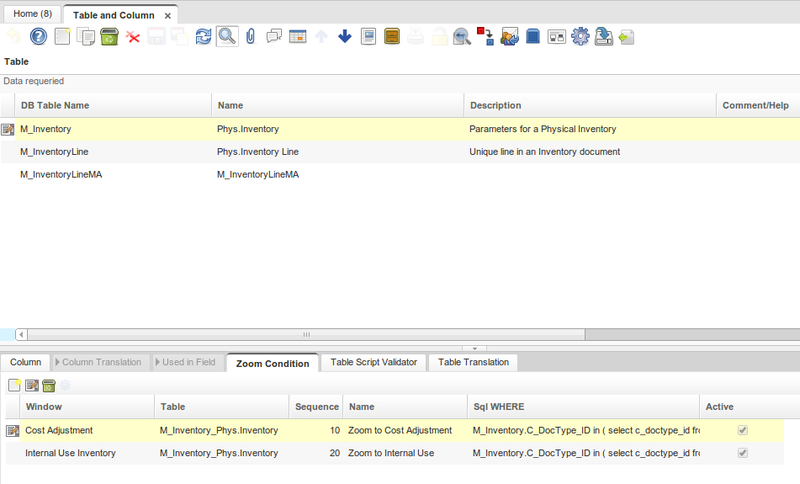
Task: Click the edit record icon beside M_Inventory row
Action: (x=8, y=129)
